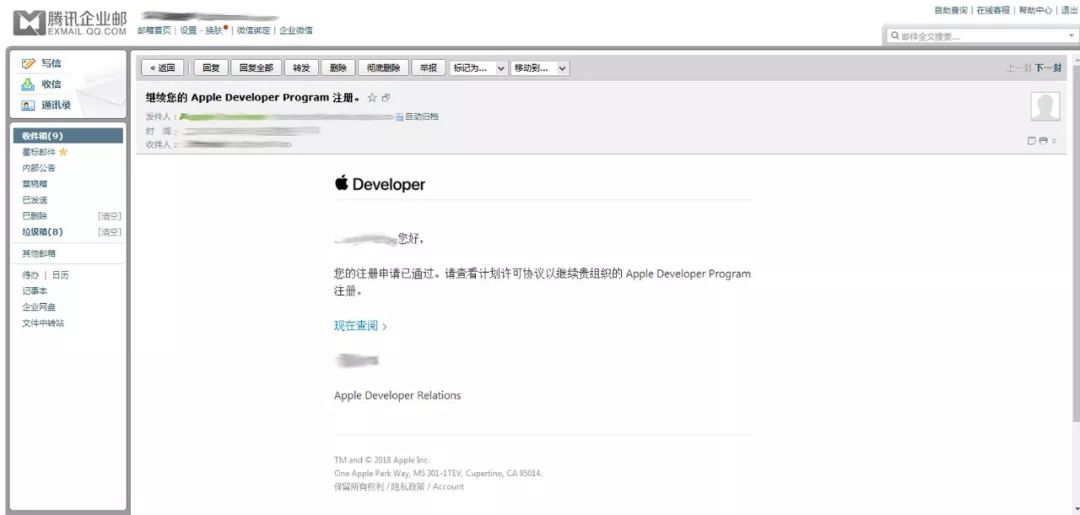Open 其他邮箱 other mailboxes
Viewport: 1080px width, 515px height.
39,253
